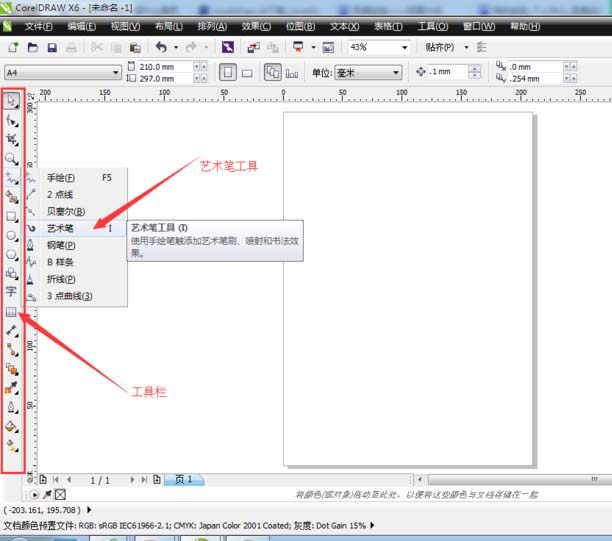Select the Interactive Fill tool
This screenshot has width=612, height=541.
(x=12, y=445)
